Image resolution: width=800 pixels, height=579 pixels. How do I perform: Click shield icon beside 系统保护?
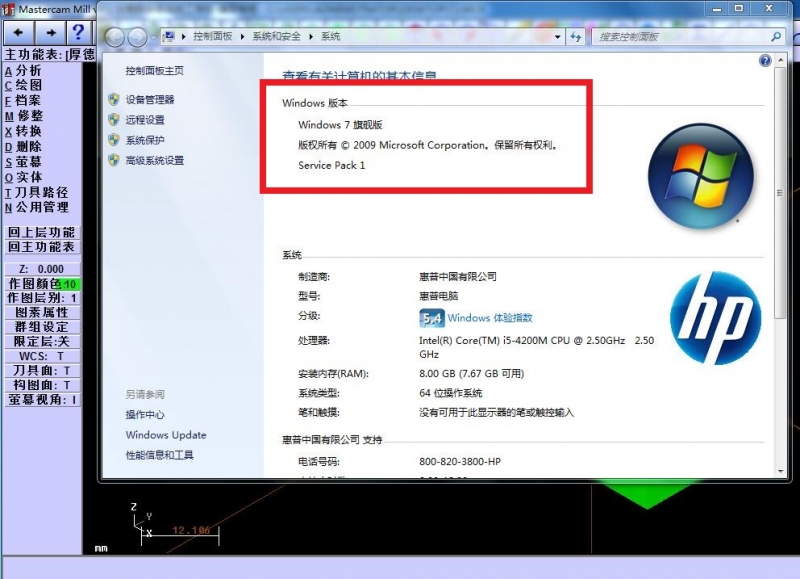[x=114, y=140]
